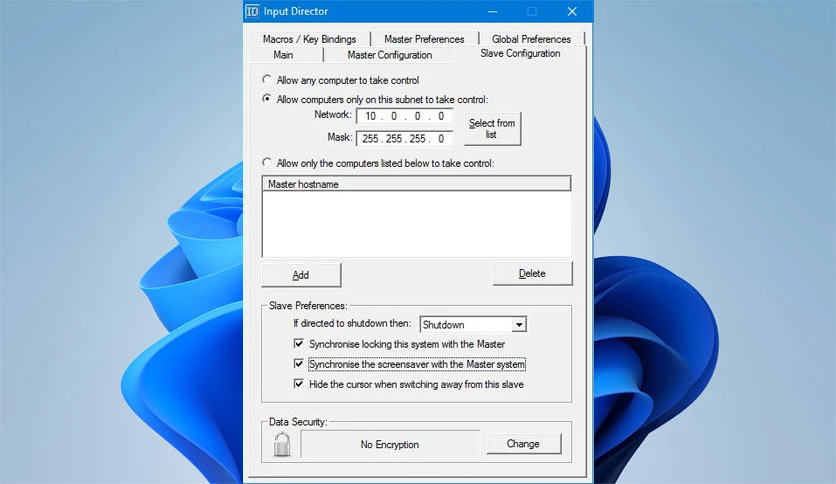Switch to the Master Configuration tab
The width and height of the screenshot is (836, 484).
(390, 55)
